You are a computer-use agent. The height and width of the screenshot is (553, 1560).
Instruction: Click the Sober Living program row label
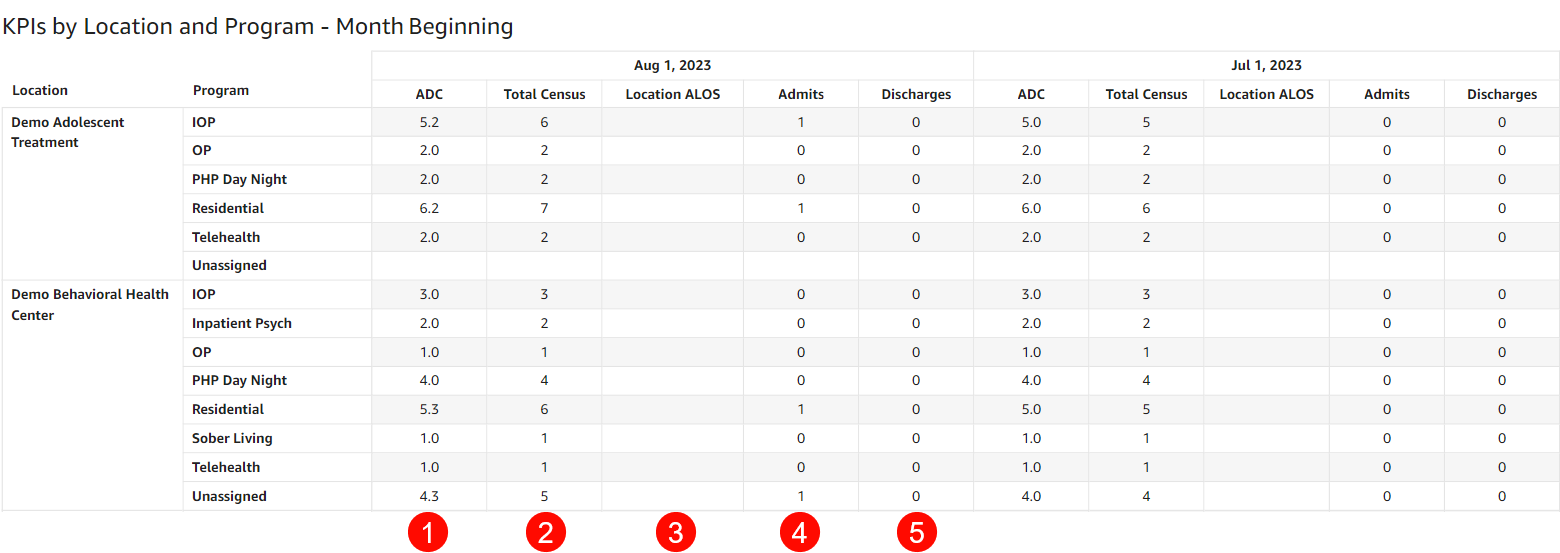click(232, 438)
